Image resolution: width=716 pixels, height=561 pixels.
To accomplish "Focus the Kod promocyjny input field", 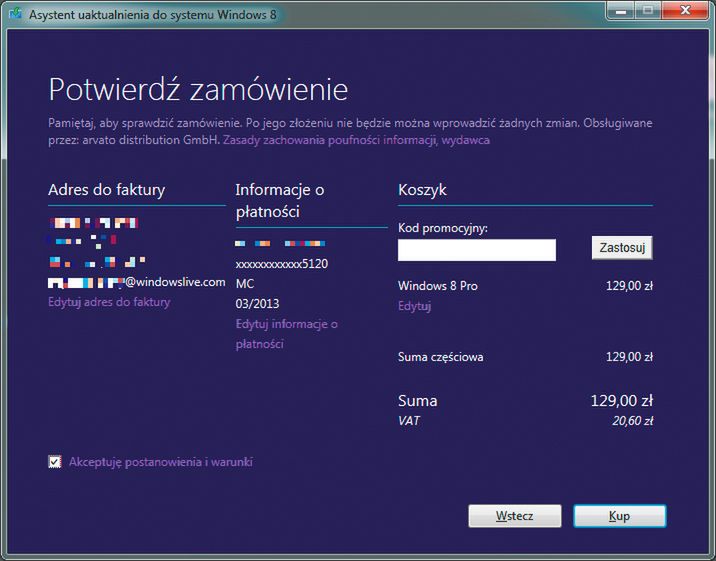I will (477, 250).
